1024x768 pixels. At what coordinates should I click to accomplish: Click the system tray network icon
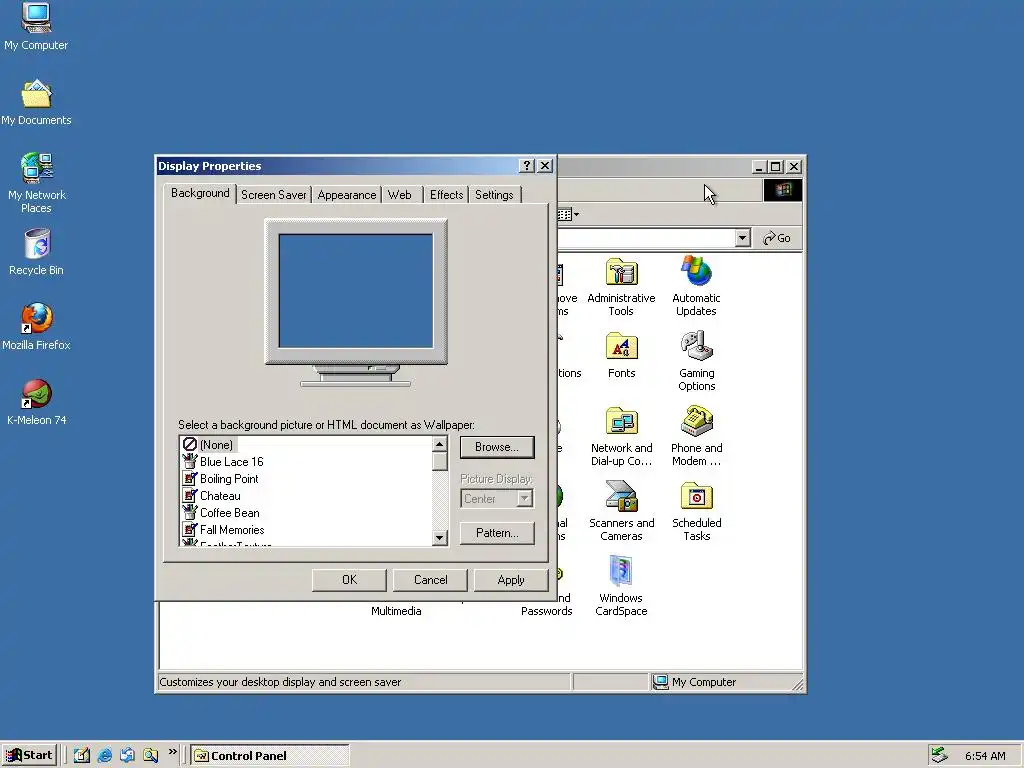pos(939,755)
